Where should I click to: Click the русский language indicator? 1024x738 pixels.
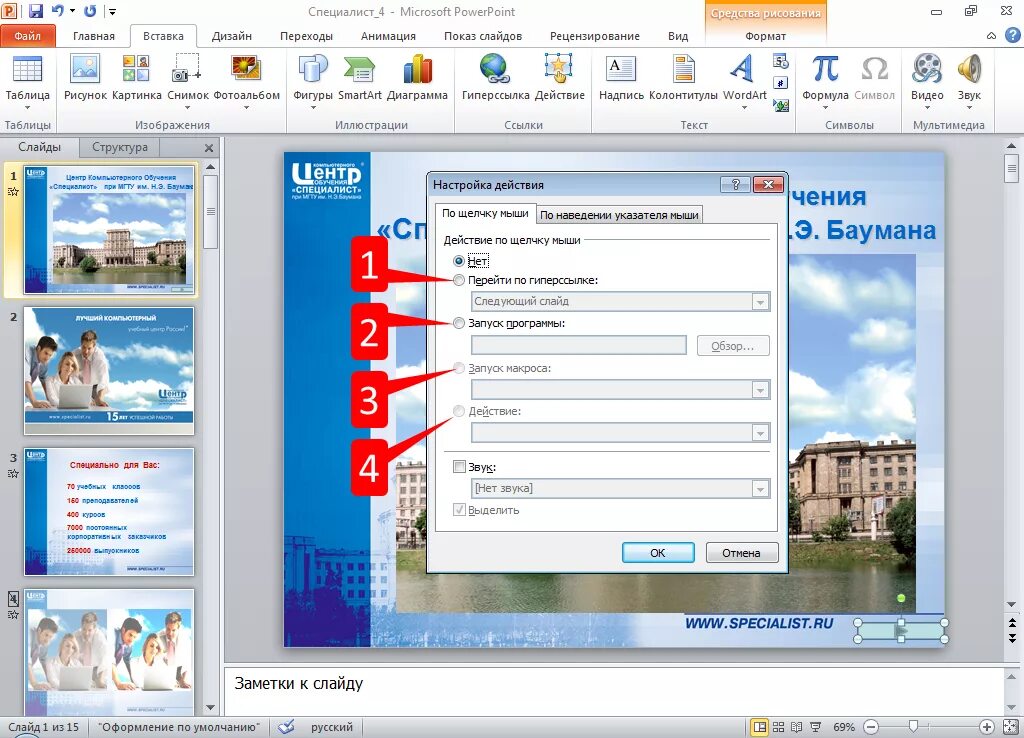pyautogui.click(x=332, y=726)
